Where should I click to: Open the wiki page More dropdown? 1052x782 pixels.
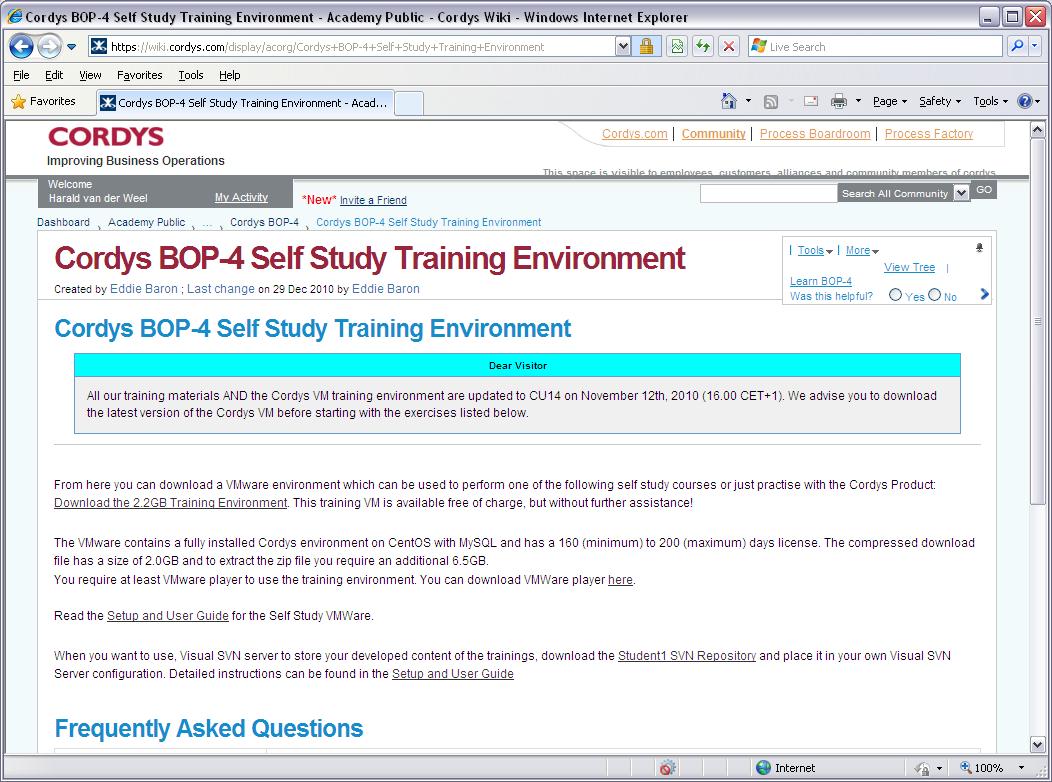click(x=862, y=250)
